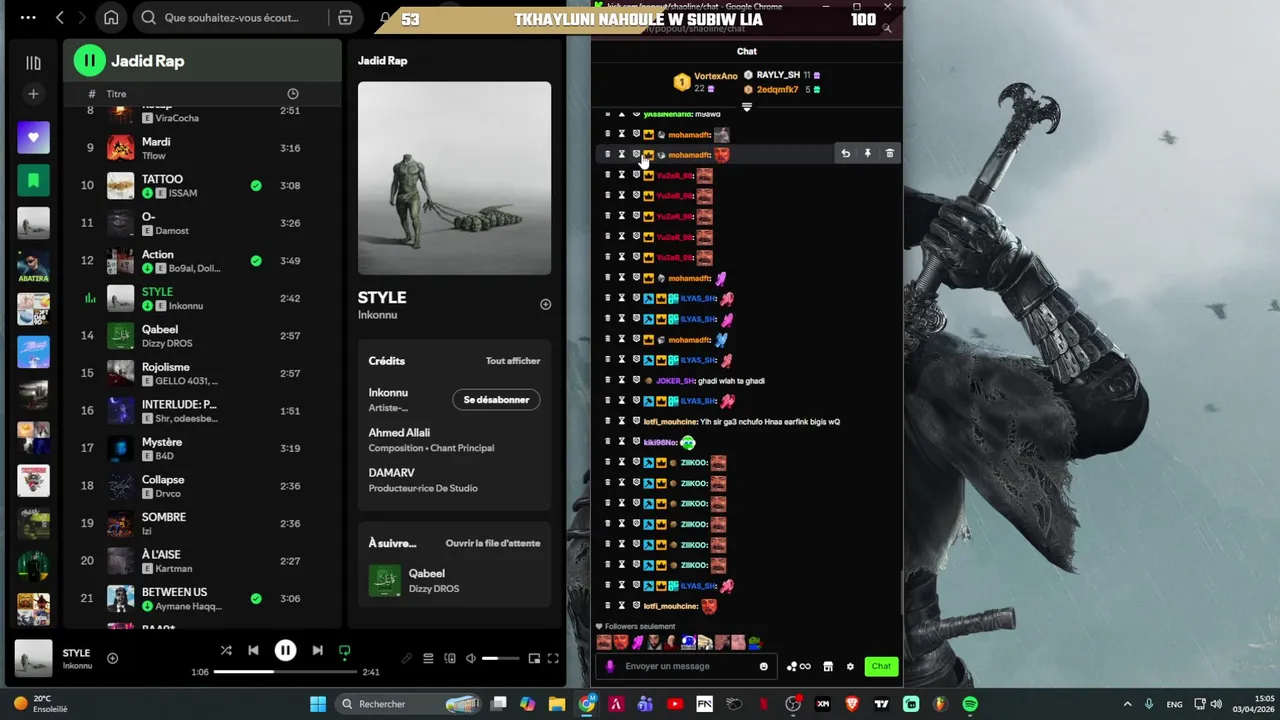The width and height of the screenshot is (1280, 720).
Task: Click the STYLE album artwork
Action: [454, 178]
